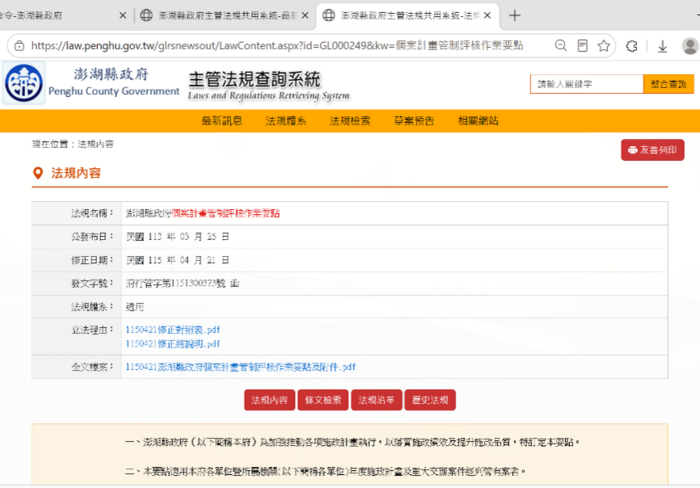Click the zoom out magnifier icon
The image size is (700, 488).
561,46
